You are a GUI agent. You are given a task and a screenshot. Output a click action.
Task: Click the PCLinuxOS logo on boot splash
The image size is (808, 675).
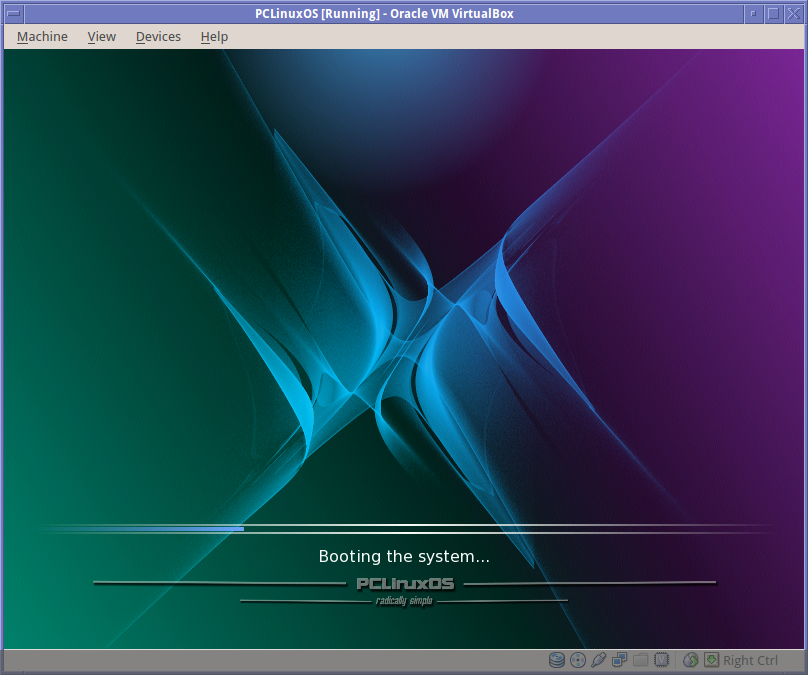pyautogui.click(x=404, y=584)
